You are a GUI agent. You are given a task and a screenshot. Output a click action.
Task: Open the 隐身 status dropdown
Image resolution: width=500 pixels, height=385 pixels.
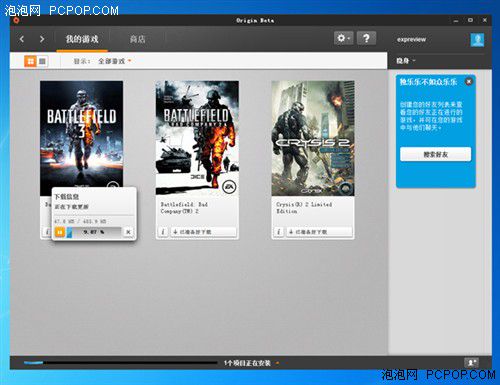(x=406, y=61)
